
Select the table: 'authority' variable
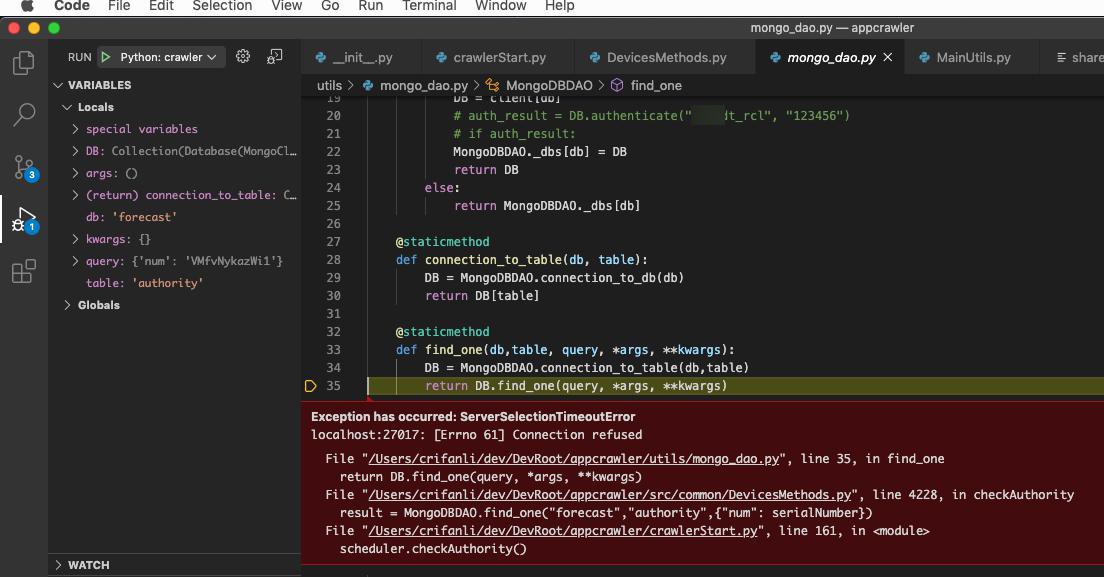[x=144, y=283]
